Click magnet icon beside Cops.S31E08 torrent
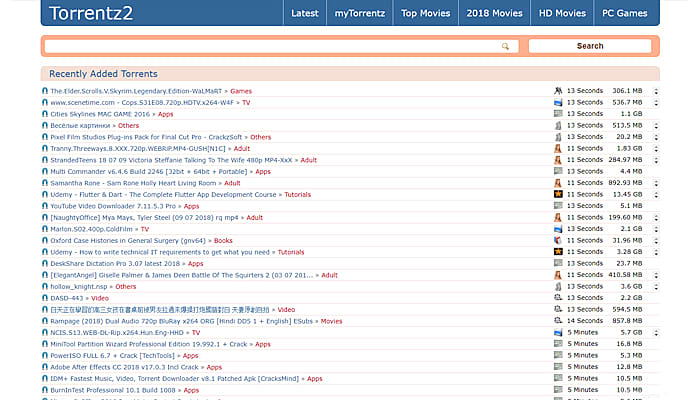This screenshot has width=700, height=400. click(x=45, y=103)
